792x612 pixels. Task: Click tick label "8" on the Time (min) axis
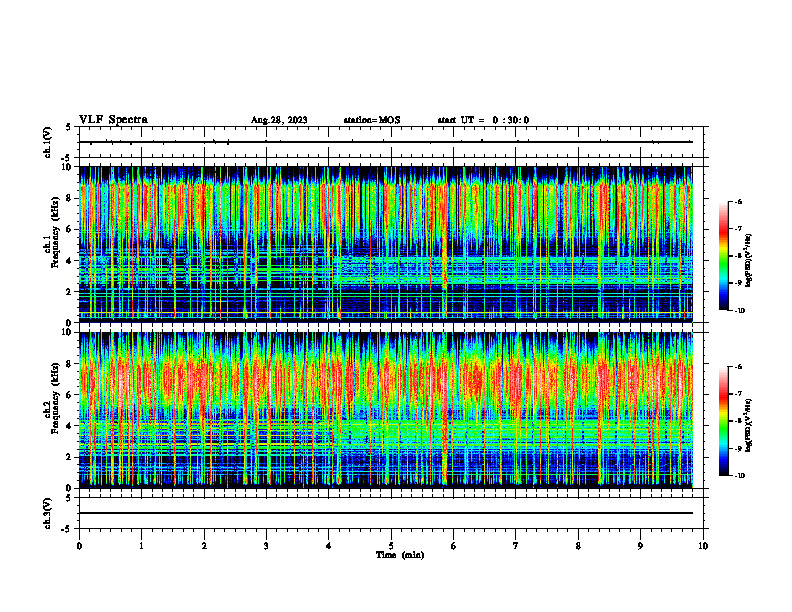pyautogui.click(x=578, y=546)
